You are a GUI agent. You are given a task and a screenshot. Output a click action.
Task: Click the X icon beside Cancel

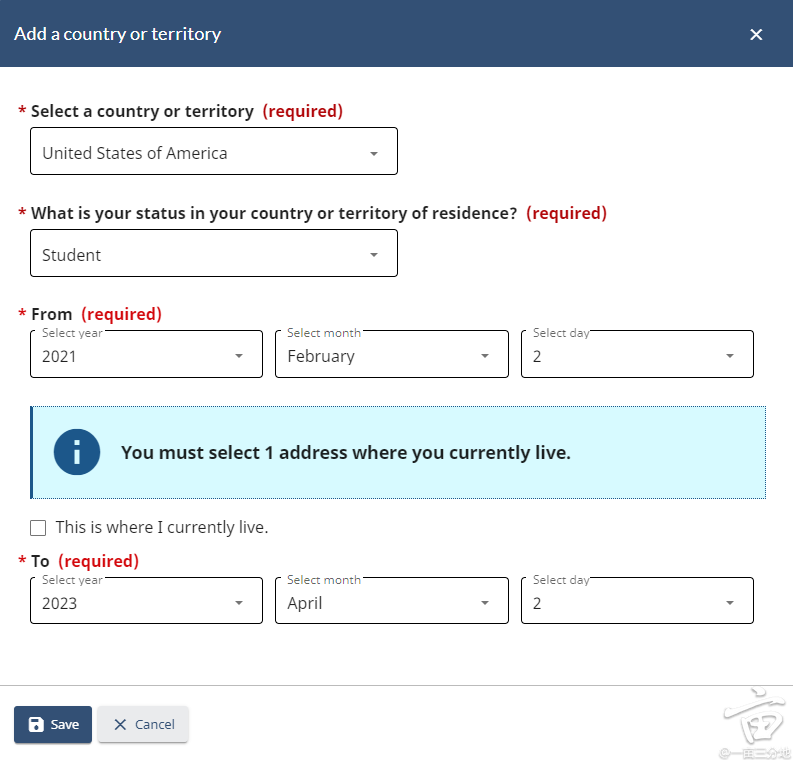click(x=120, y=725)
